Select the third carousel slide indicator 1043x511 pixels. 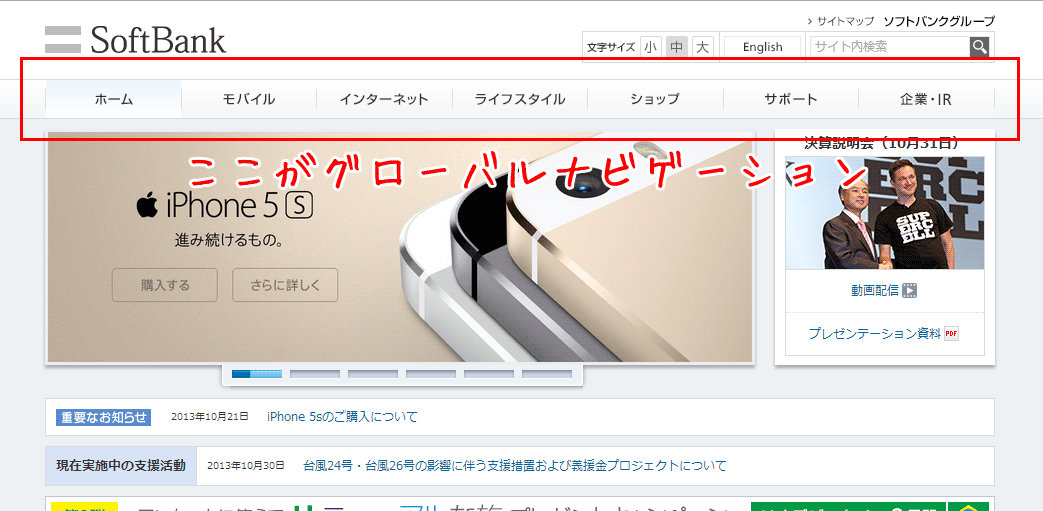[373, 374]
